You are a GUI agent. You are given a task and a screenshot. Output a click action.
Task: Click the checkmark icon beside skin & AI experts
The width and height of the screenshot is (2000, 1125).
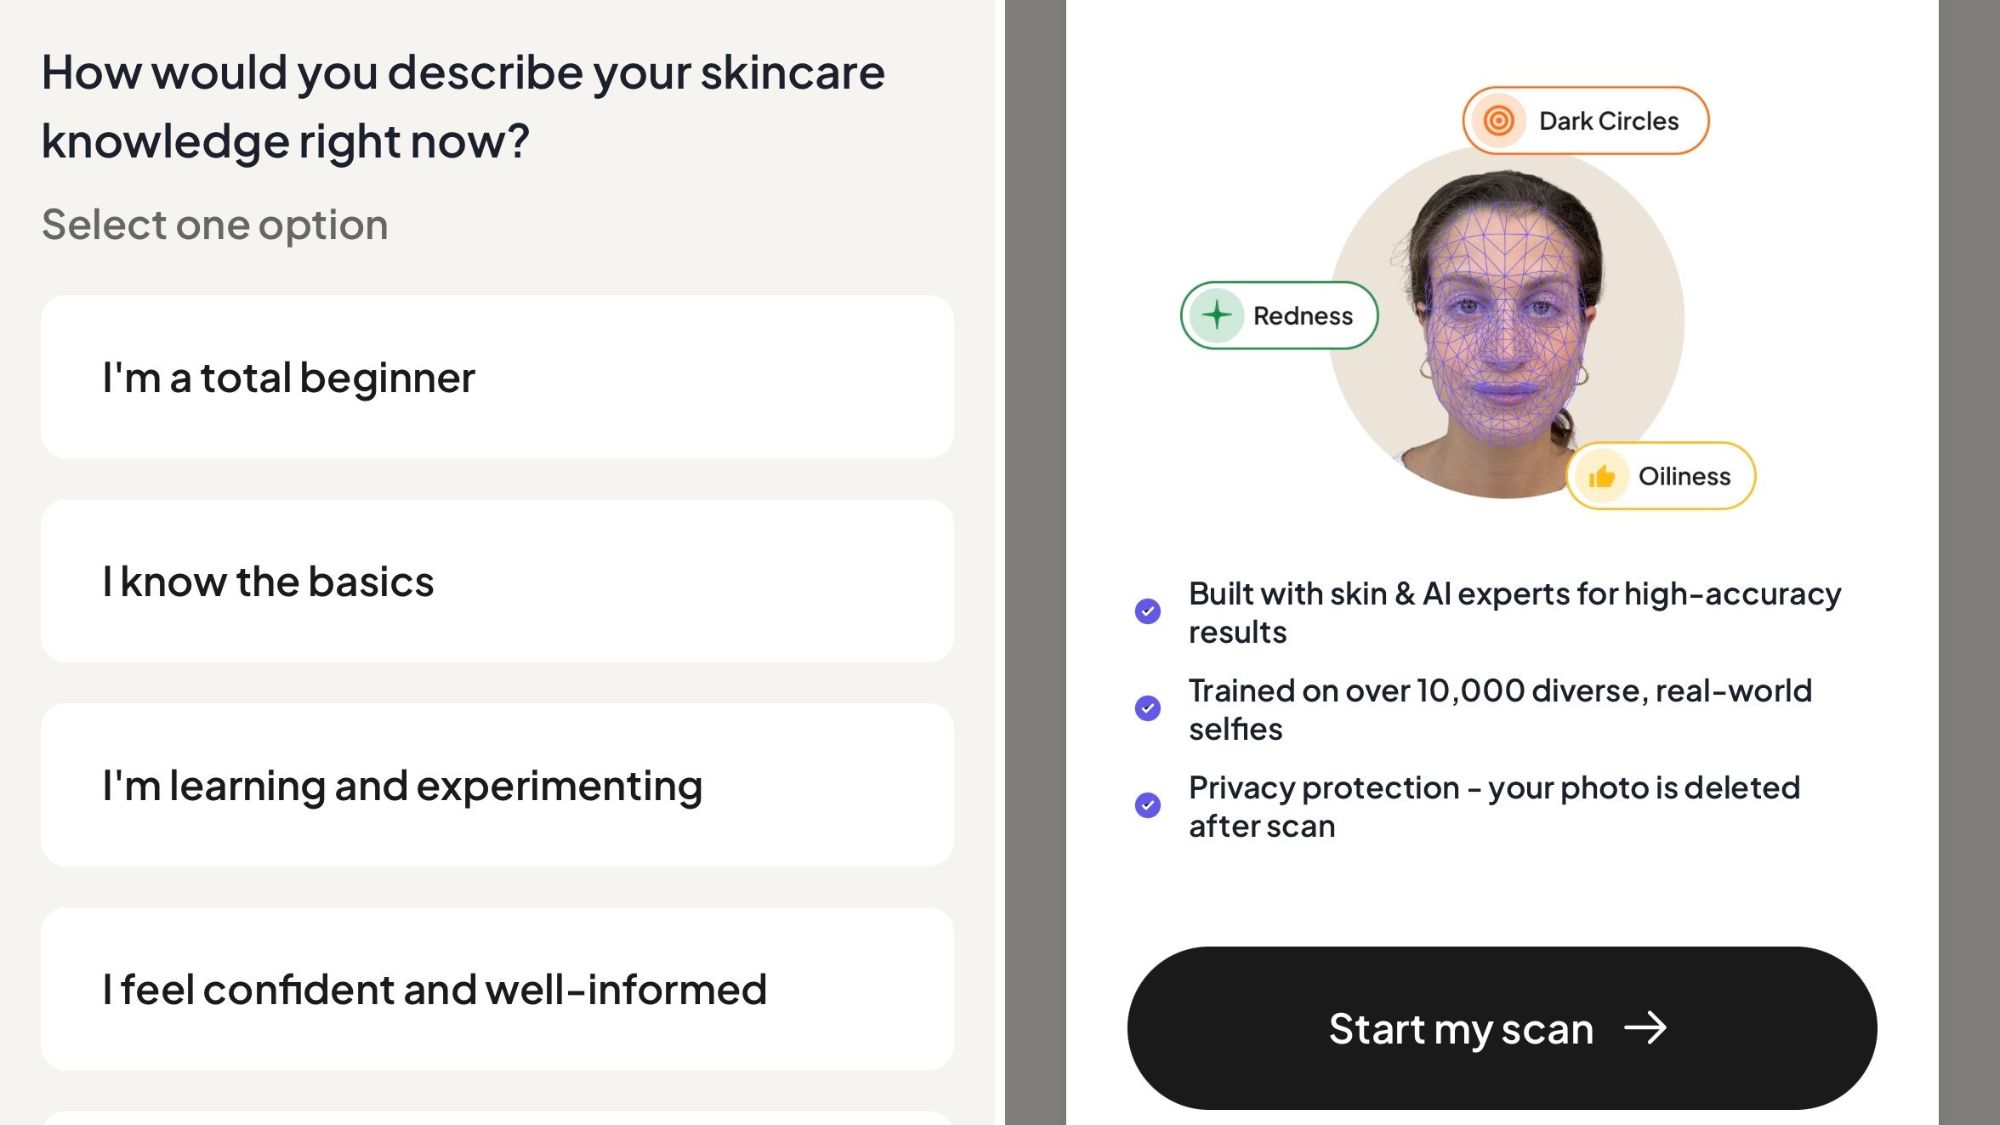1148,611
